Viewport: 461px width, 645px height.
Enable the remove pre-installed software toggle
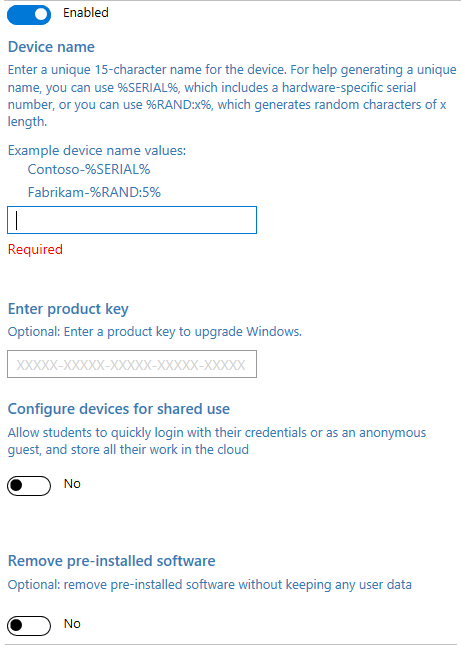click(29, 626)
